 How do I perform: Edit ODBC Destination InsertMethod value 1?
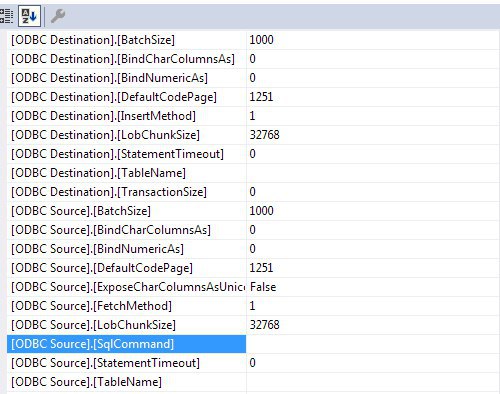pos(373,116)
